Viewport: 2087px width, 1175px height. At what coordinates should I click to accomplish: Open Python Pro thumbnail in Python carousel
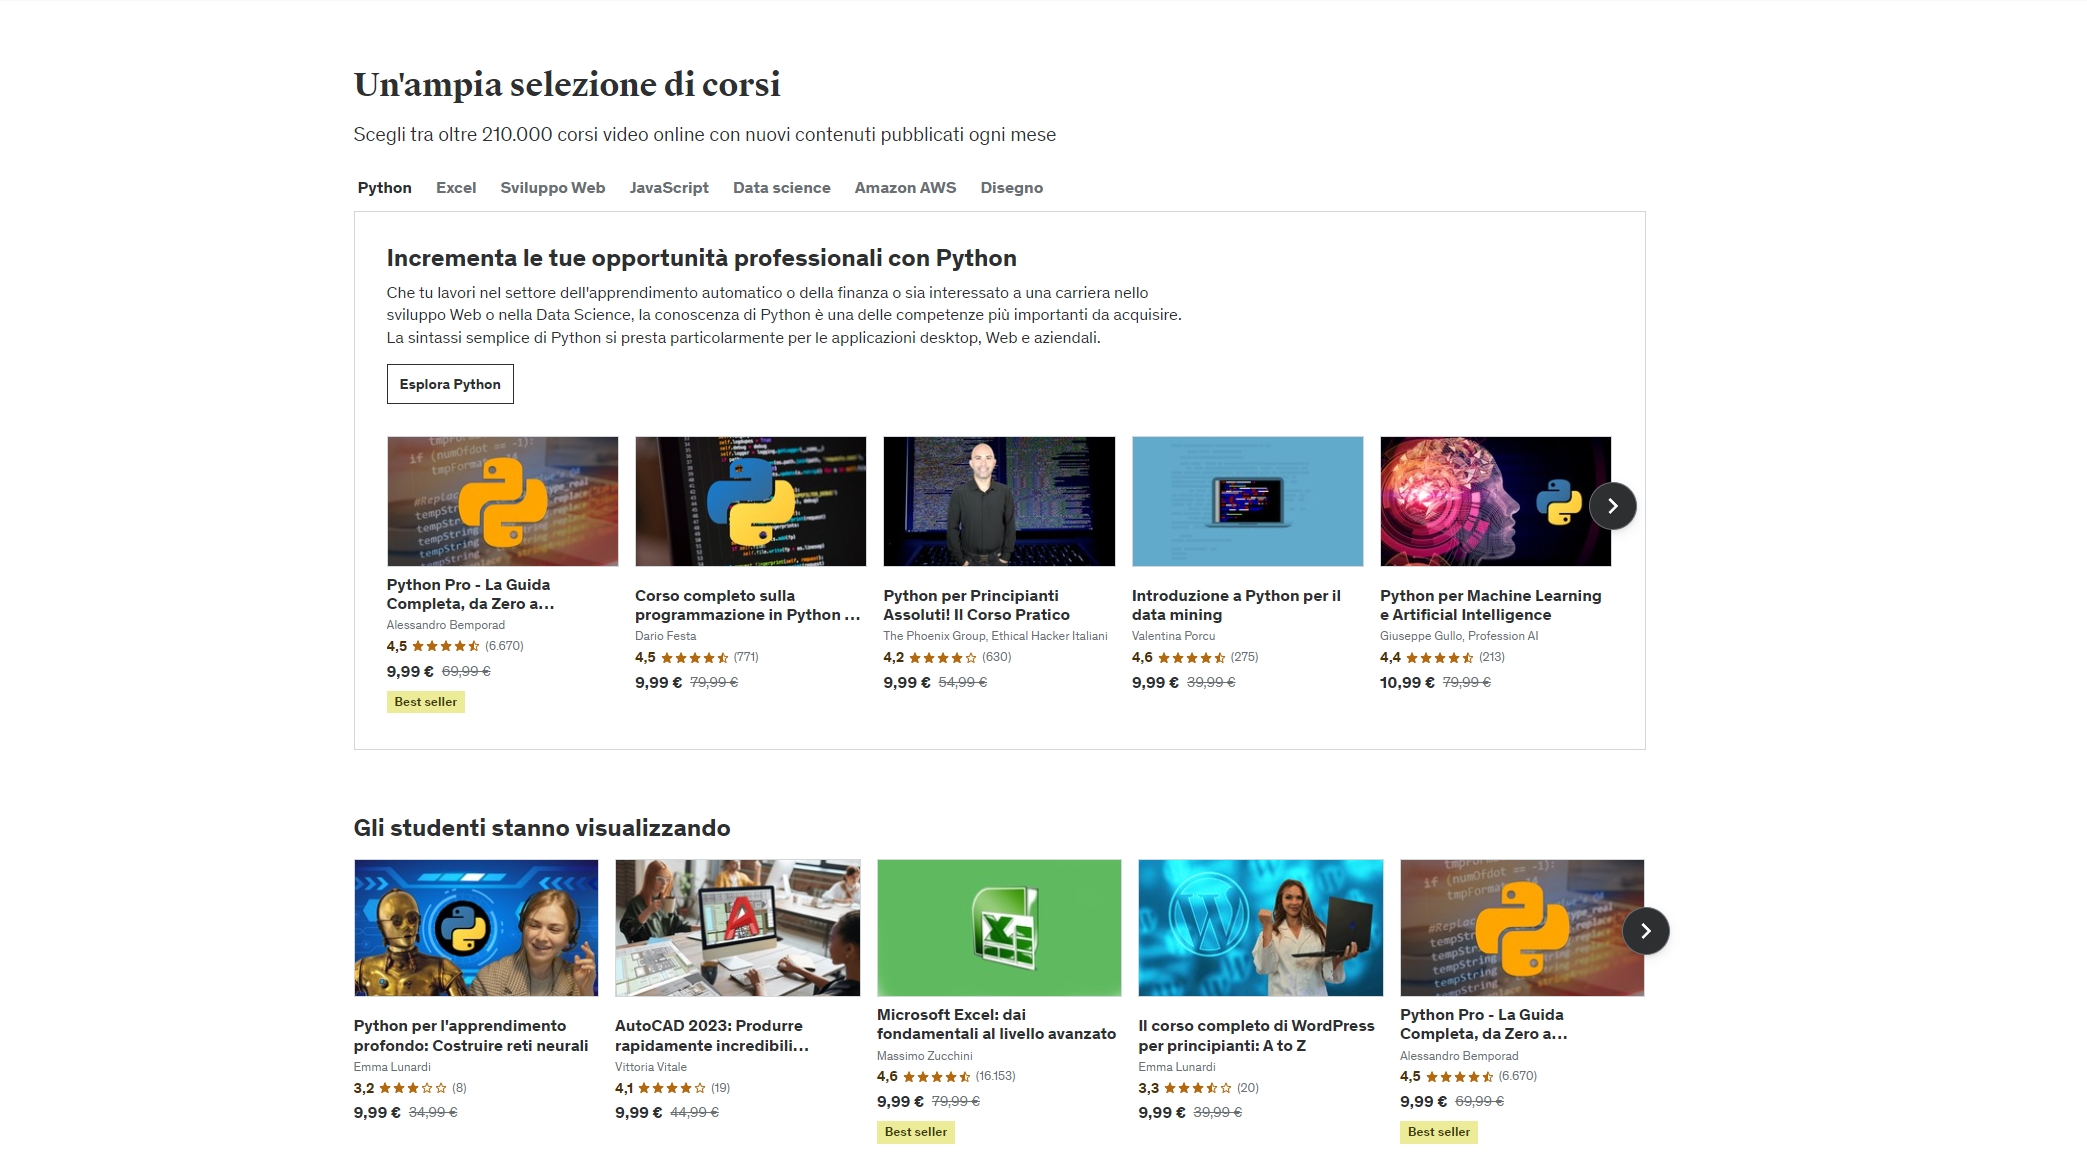(502, 501)
